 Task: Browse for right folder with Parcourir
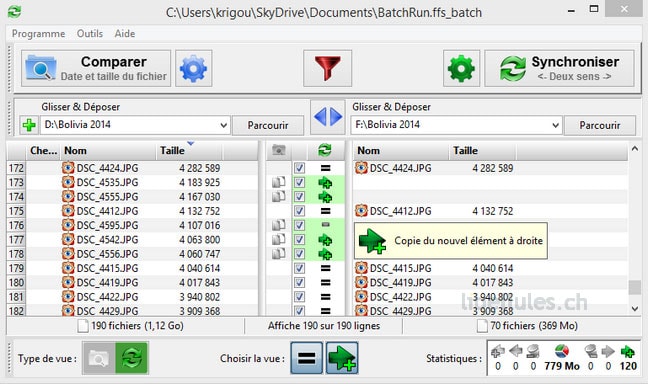[x=600, y=125]
